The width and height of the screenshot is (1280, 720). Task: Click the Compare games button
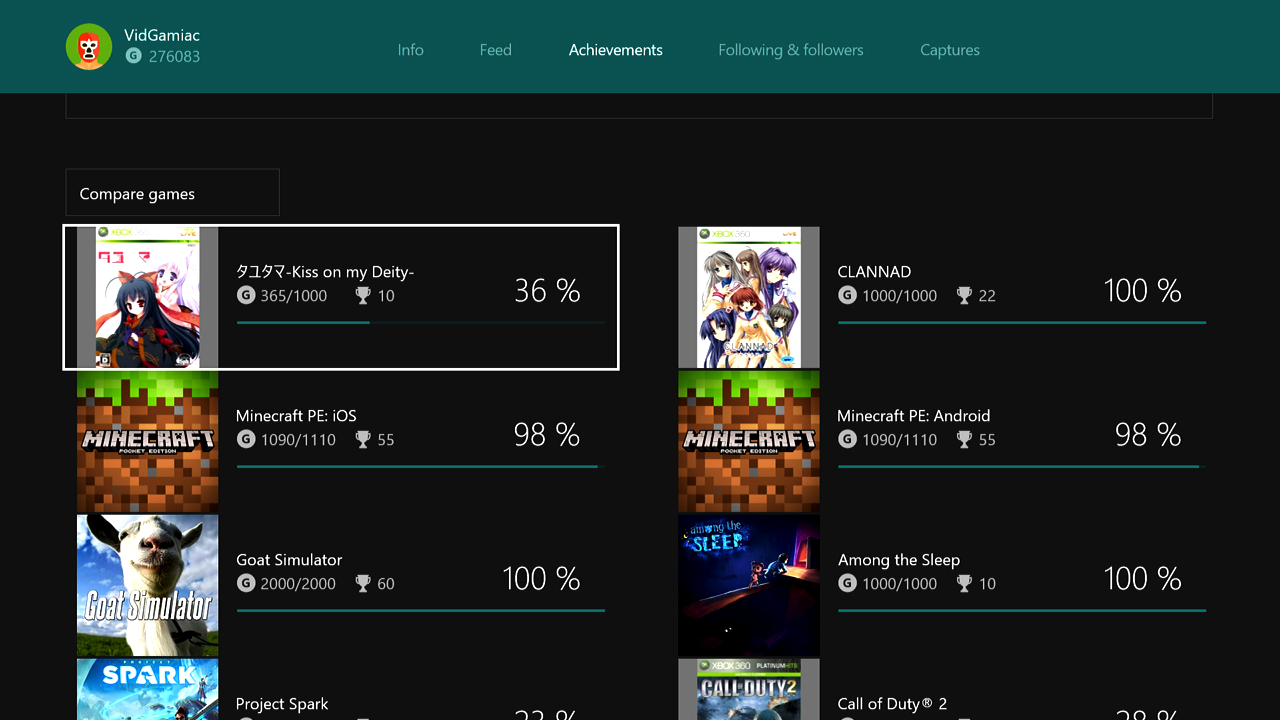coord(172,193)
